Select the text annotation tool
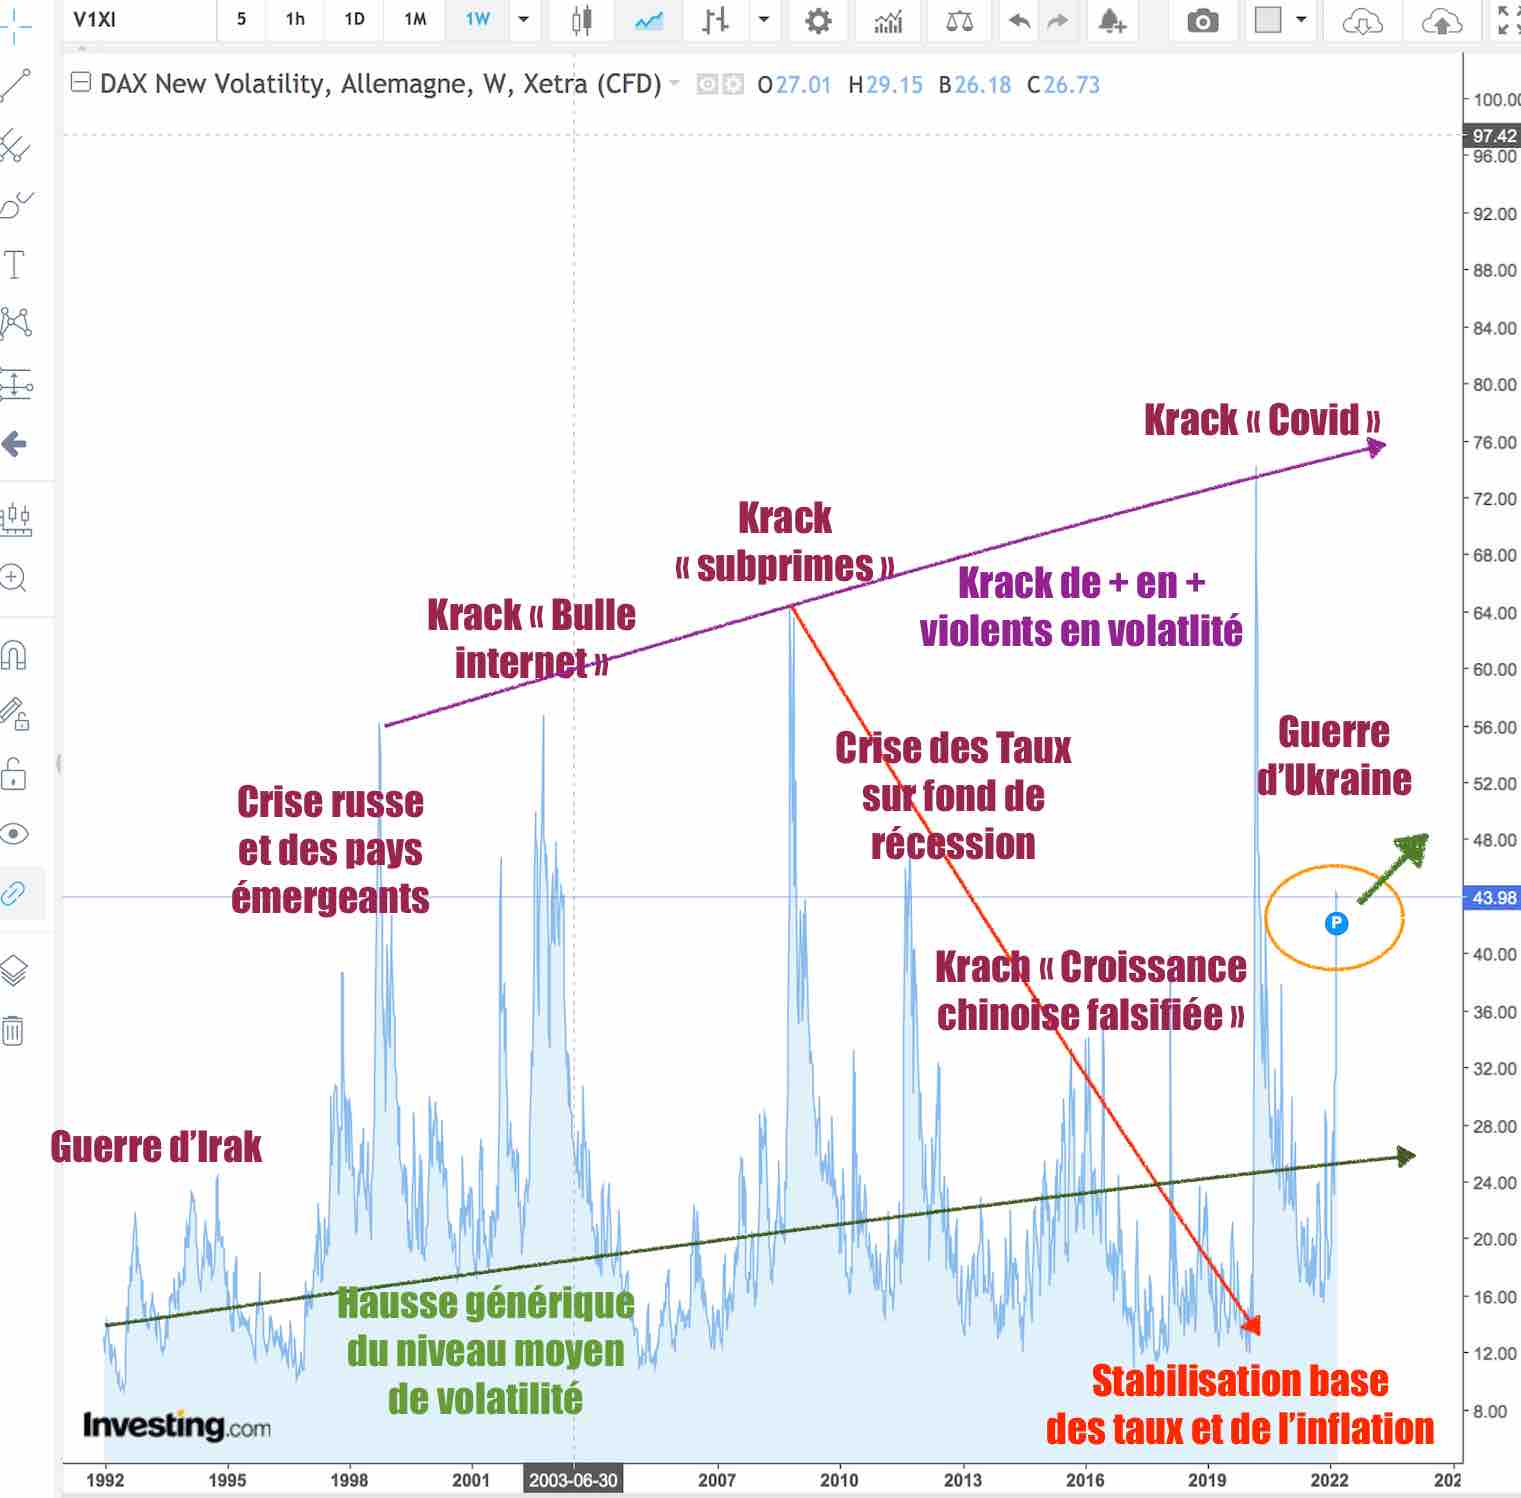The width and height of the screenshot is (1521, 1498). tap(15, 266)
